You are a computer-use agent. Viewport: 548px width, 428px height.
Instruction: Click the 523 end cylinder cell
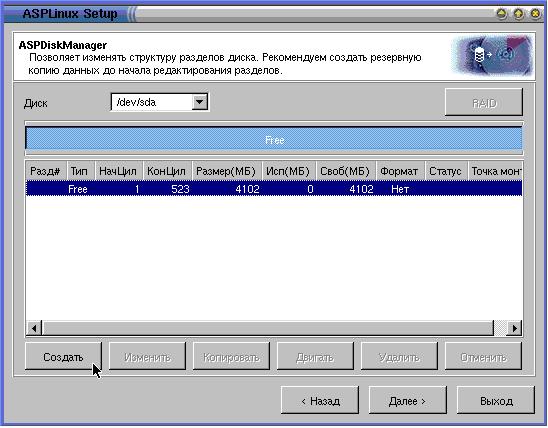coord(180,189)
